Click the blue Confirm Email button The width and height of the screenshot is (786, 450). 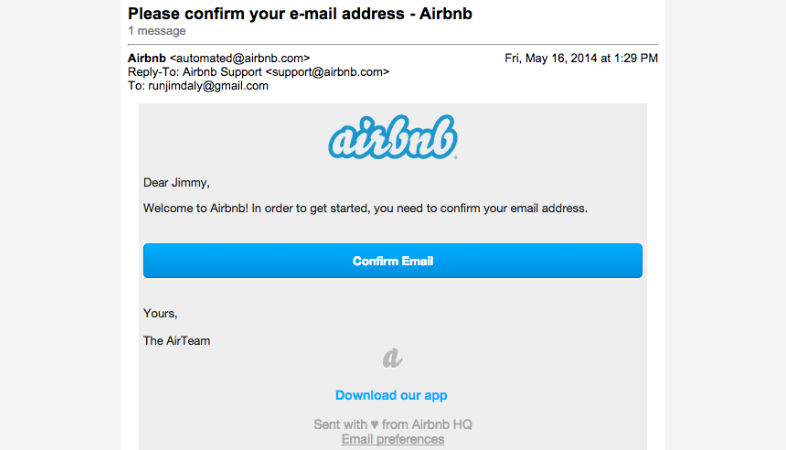(x=392, y=261)
